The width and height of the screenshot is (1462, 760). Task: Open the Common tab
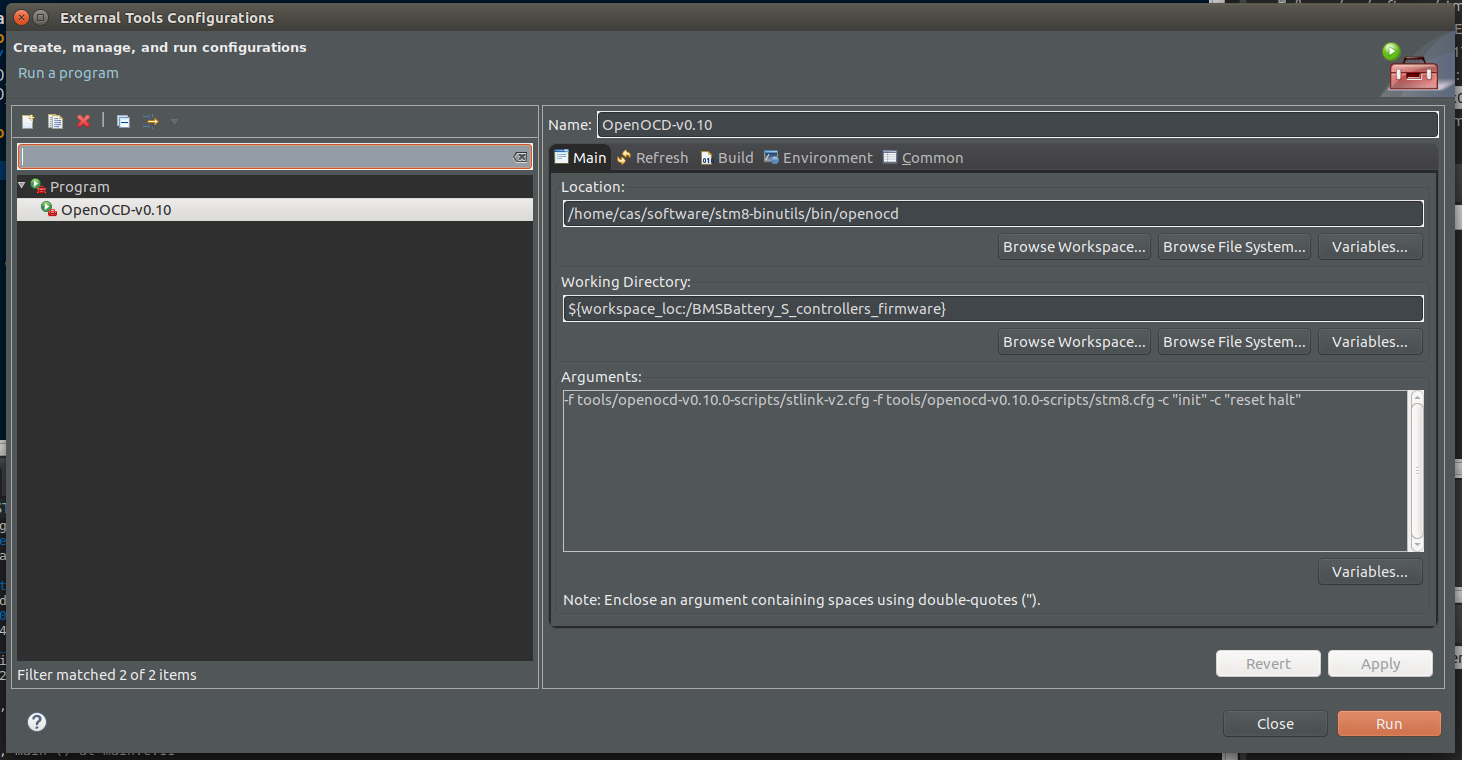[923, 157]
